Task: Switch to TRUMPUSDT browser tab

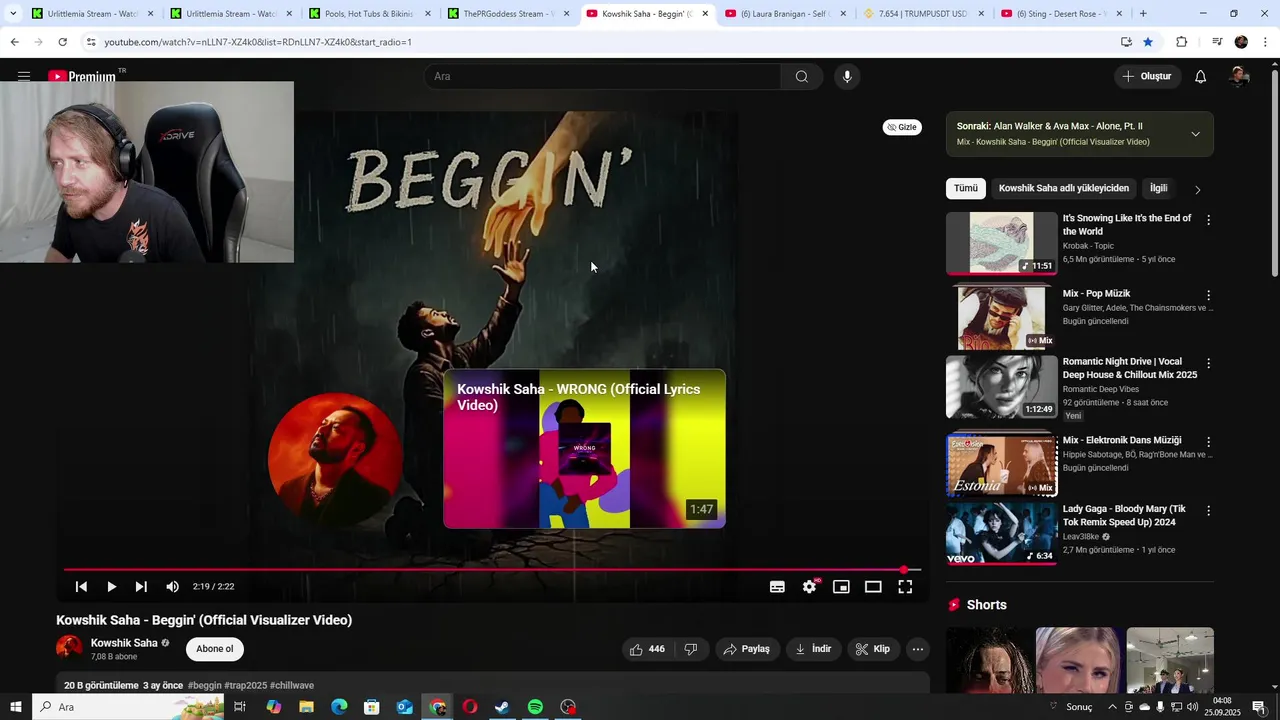Action: tap(924, 14)
